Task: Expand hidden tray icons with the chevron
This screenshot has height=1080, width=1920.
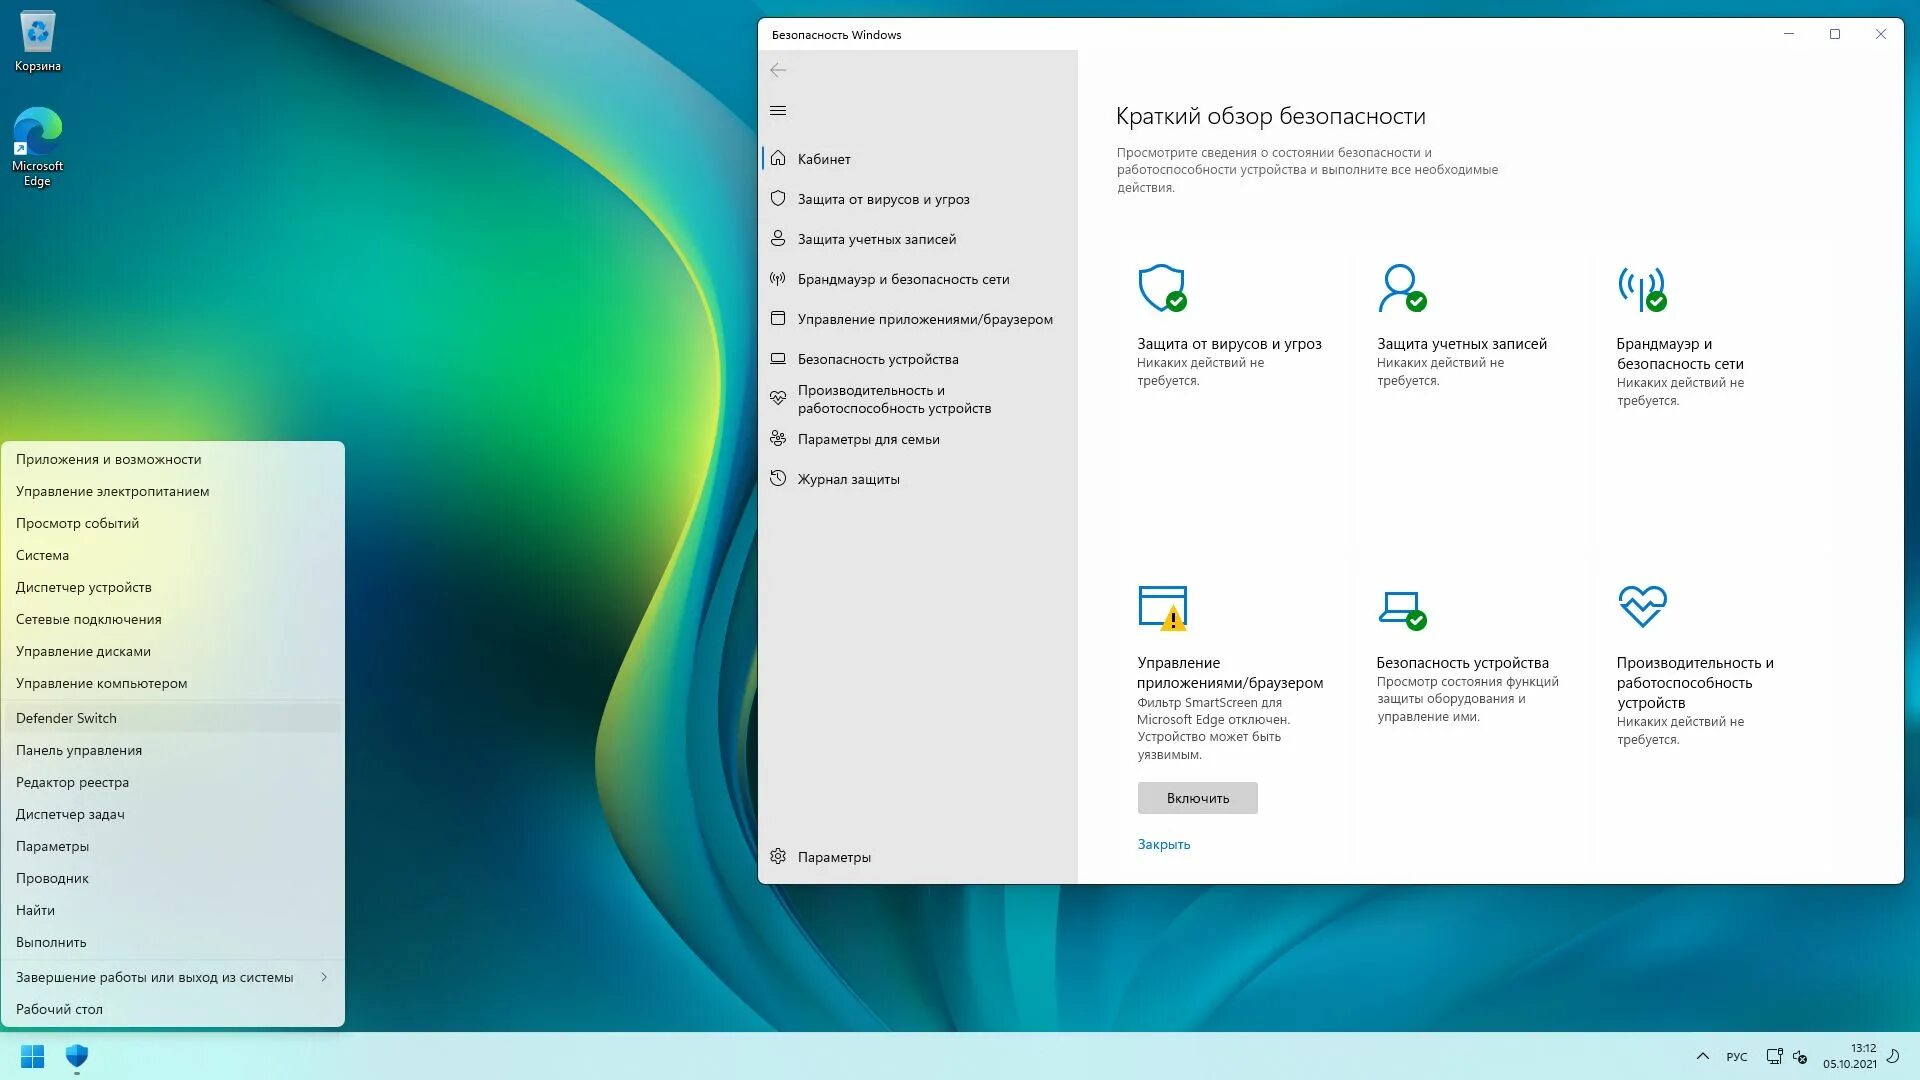Action: (1703, 1056)
